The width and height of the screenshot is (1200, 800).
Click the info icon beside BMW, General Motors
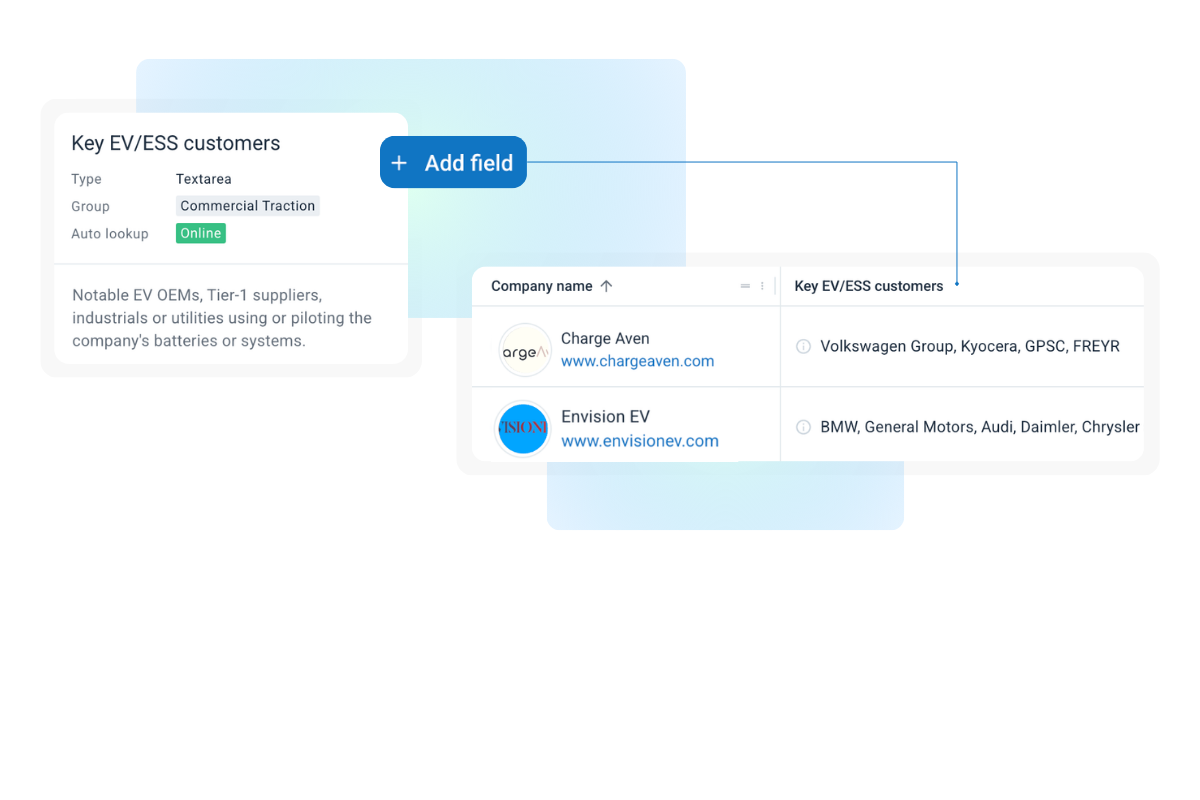tap(803, 427)
